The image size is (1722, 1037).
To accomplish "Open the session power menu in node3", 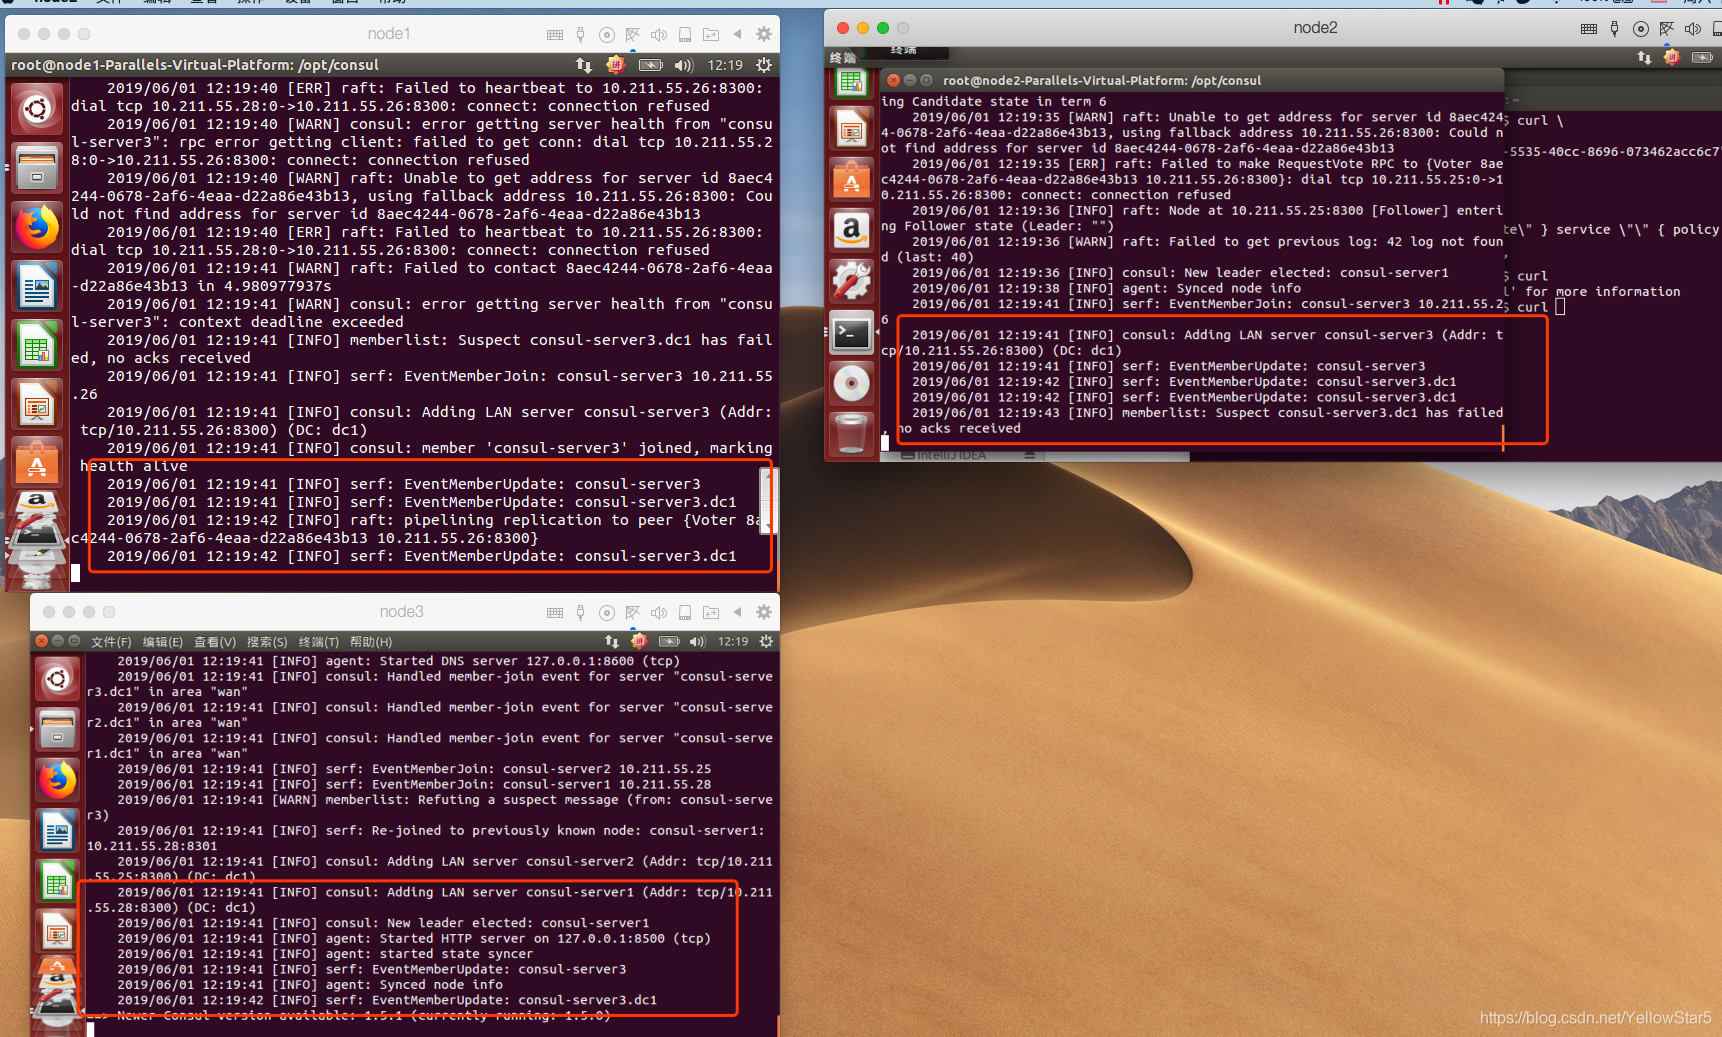I will [x=766, y=642].
